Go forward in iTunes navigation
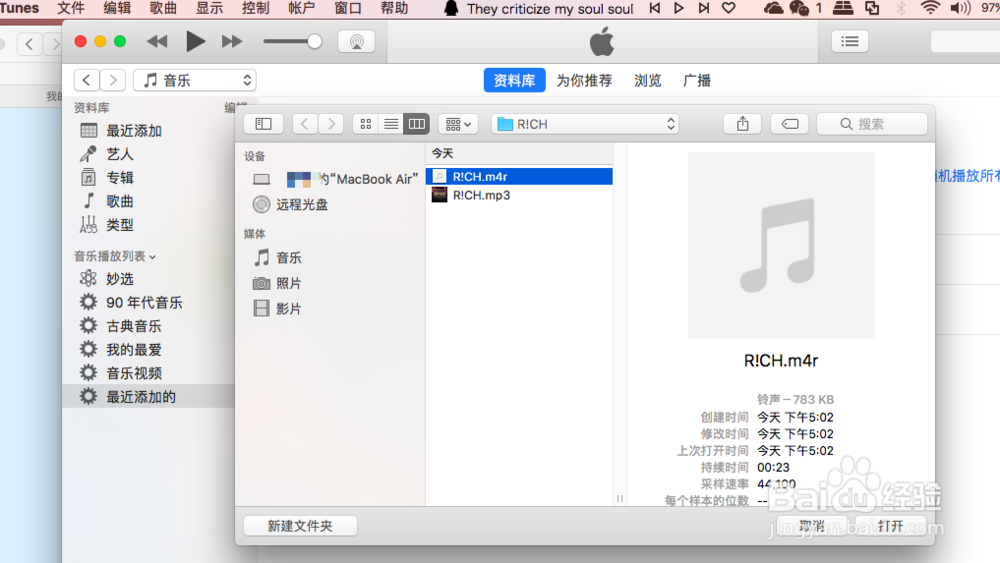The width and height of the screenshot is (1000, 563). point(113,80)
